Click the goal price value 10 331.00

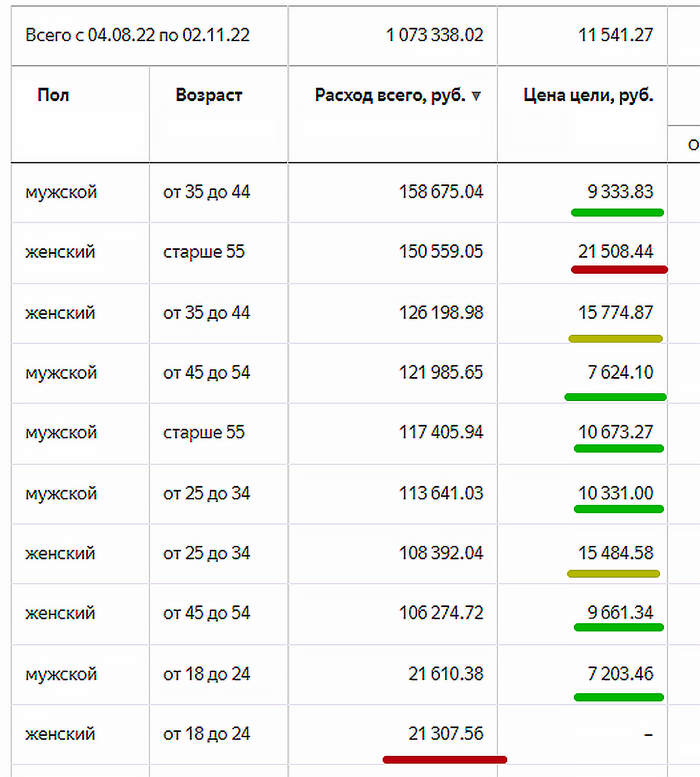click(615, 493)
